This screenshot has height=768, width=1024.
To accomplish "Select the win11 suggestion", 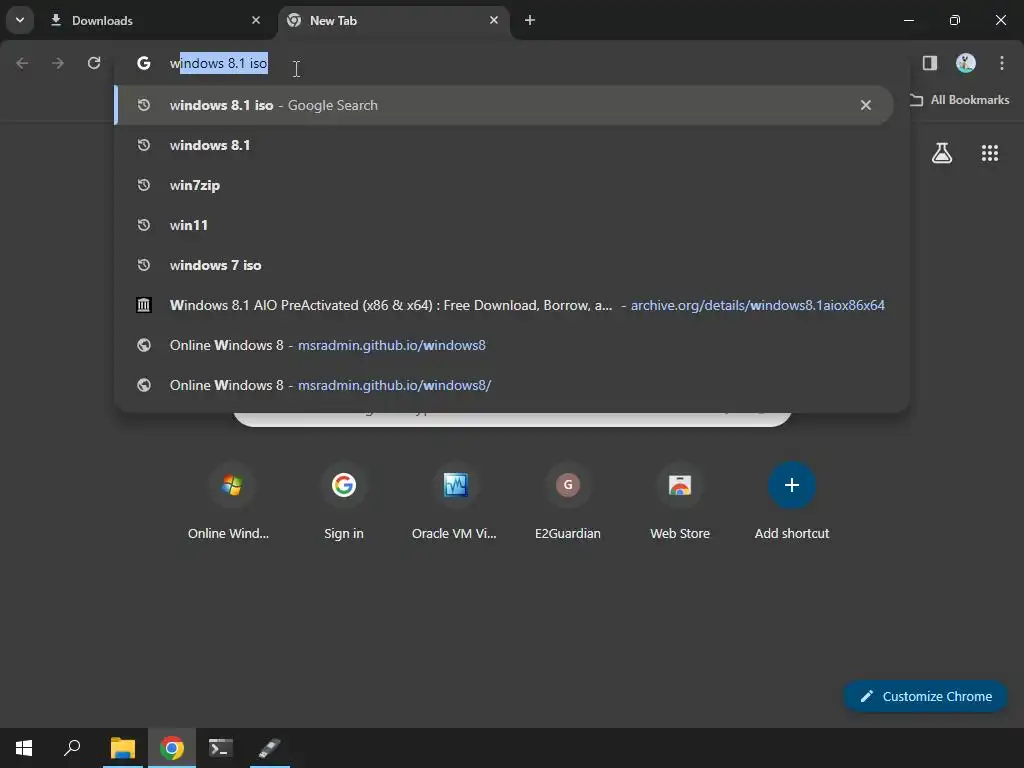I will click(x=504, y=225).
